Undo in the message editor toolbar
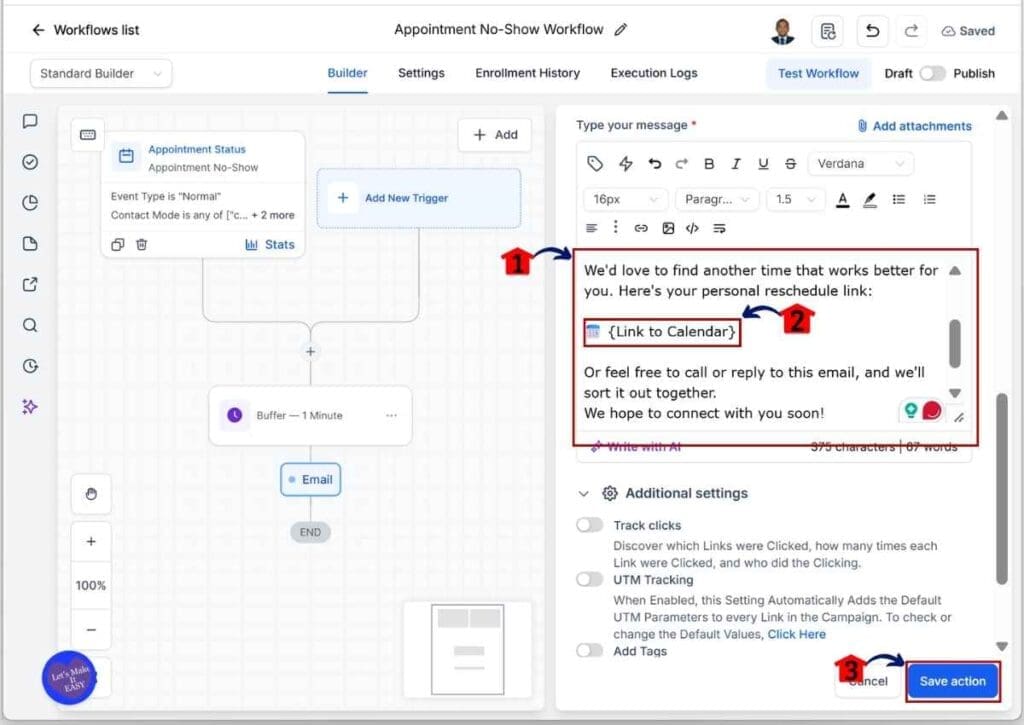The height and width of the screenshot is (725, 1024). 654,163
